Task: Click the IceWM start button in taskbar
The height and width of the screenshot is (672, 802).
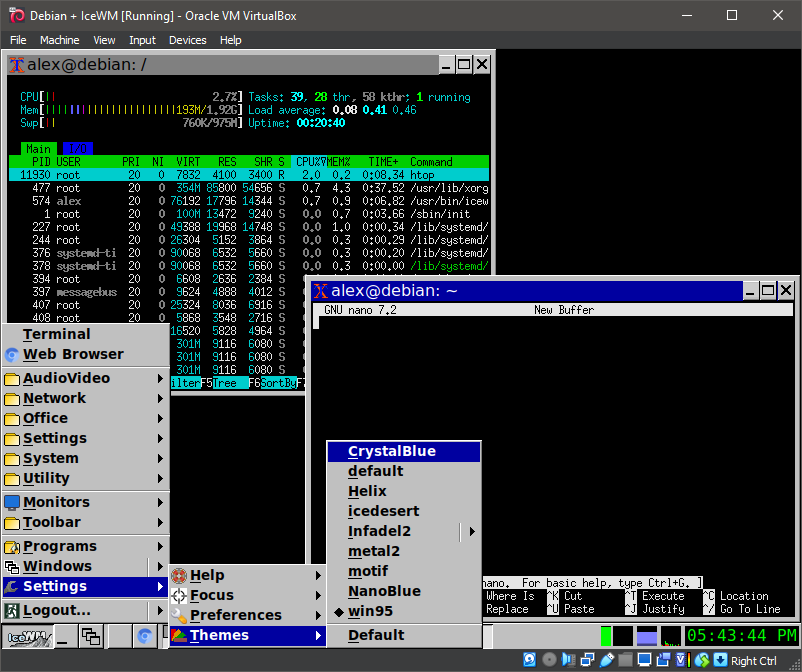Action: click(26, 636)
